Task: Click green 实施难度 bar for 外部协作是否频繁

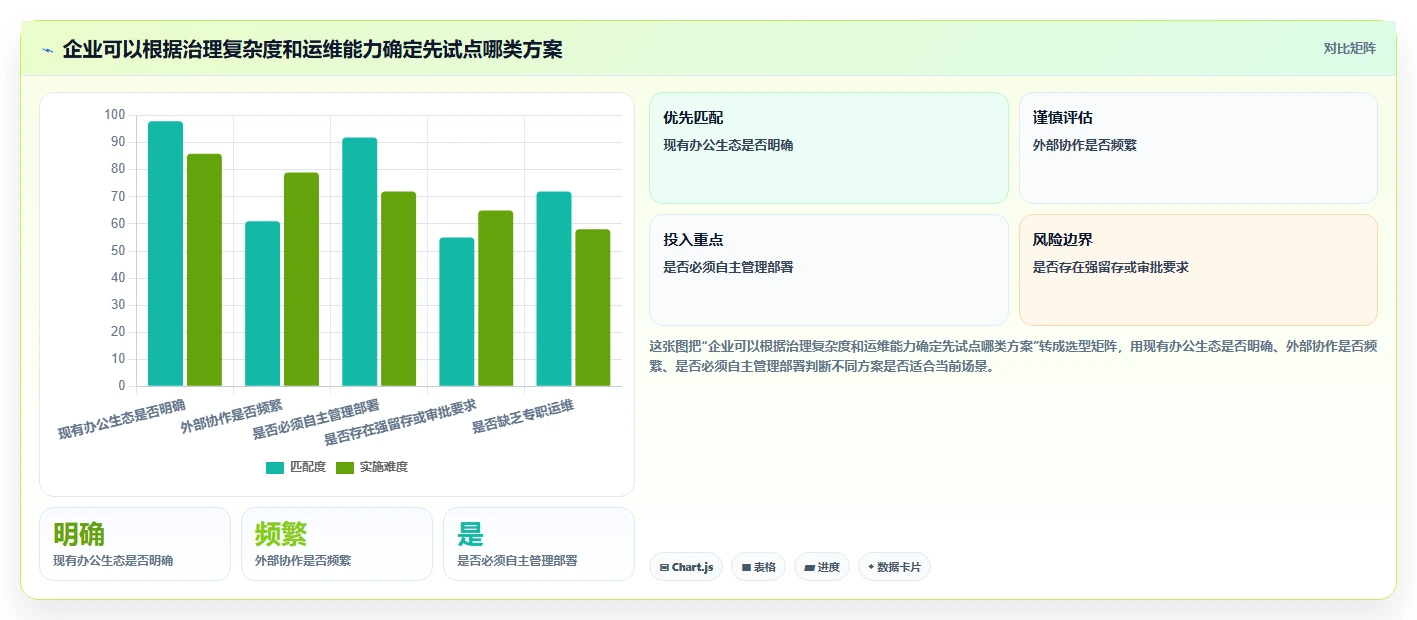Action: click(301, 279)
